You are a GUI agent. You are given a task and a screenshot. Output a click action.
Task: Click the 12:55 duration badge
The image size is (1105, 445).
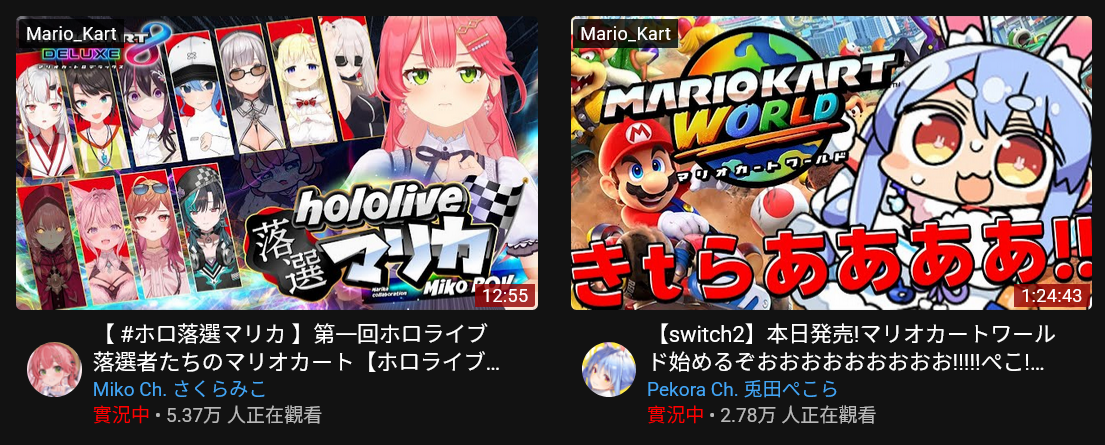point(505,295)
